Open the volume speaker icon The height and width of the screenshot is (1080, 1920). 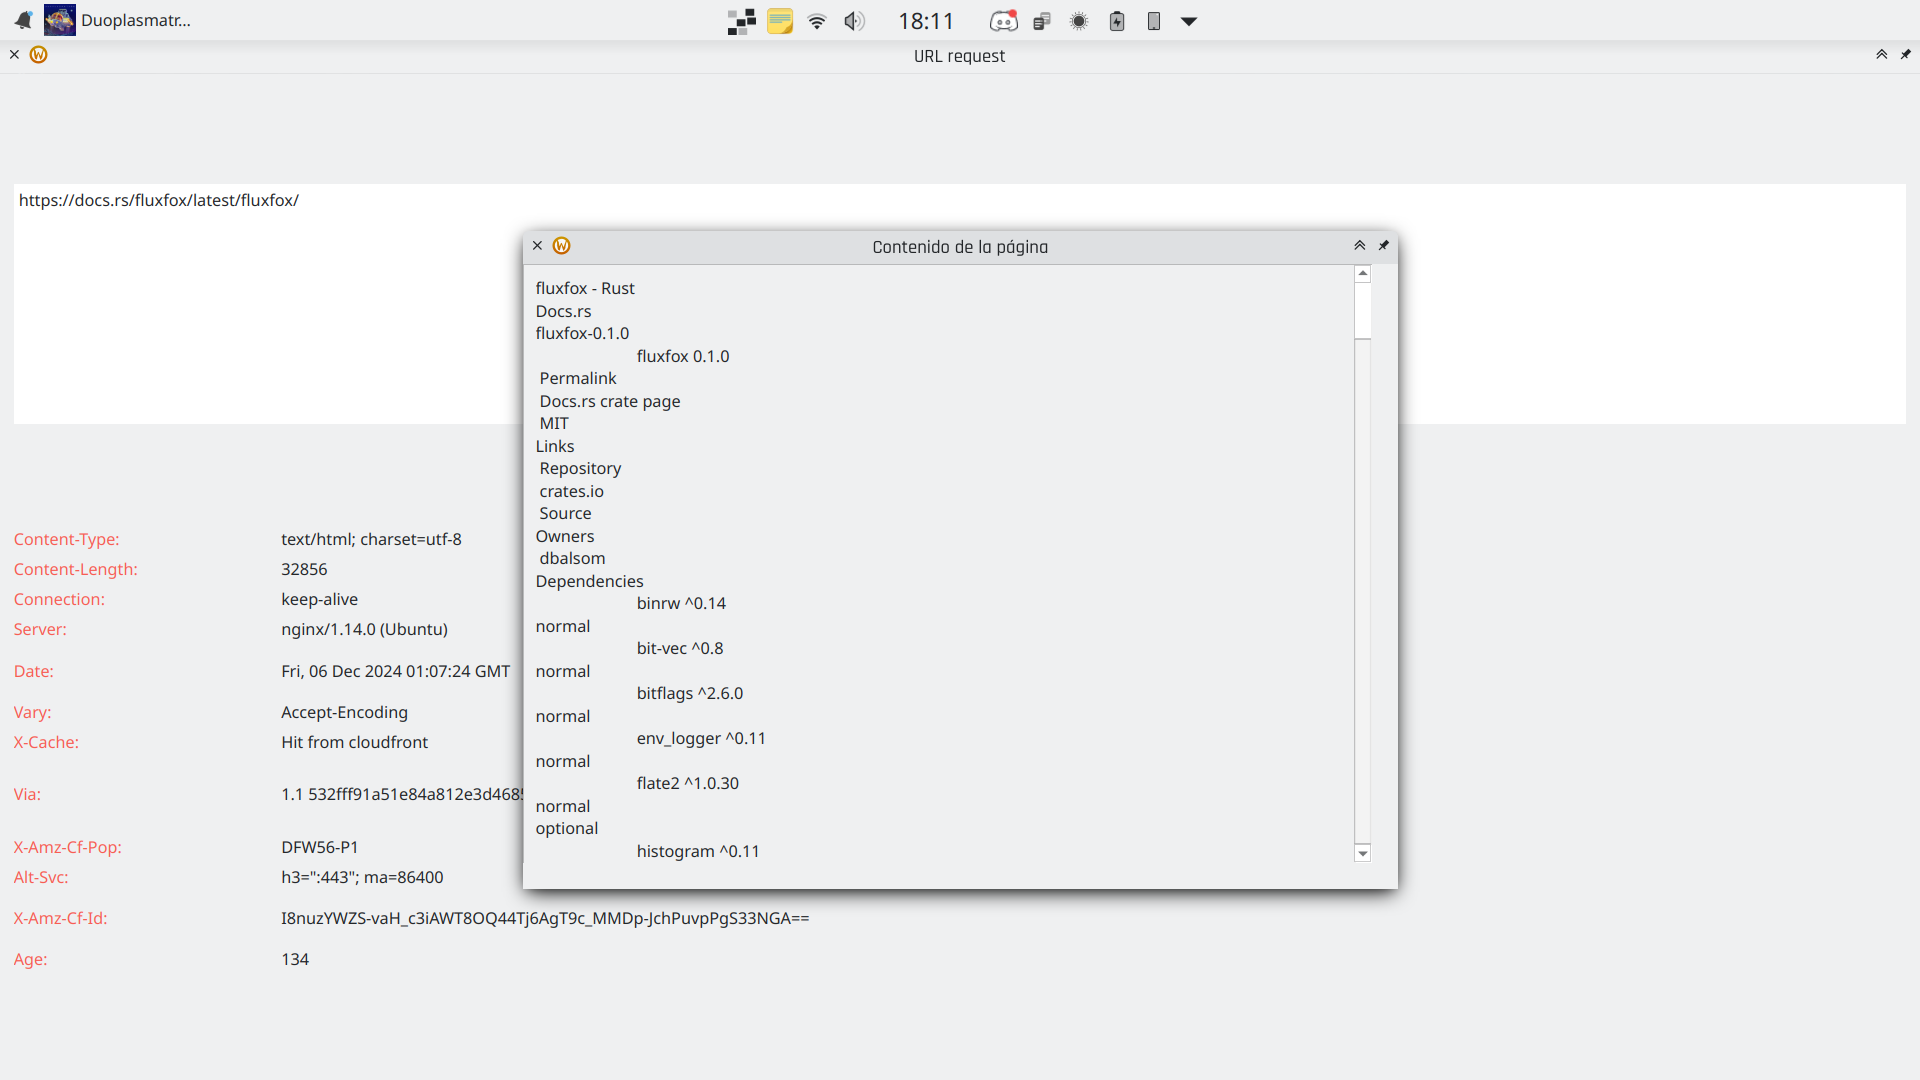click(854, 21)
